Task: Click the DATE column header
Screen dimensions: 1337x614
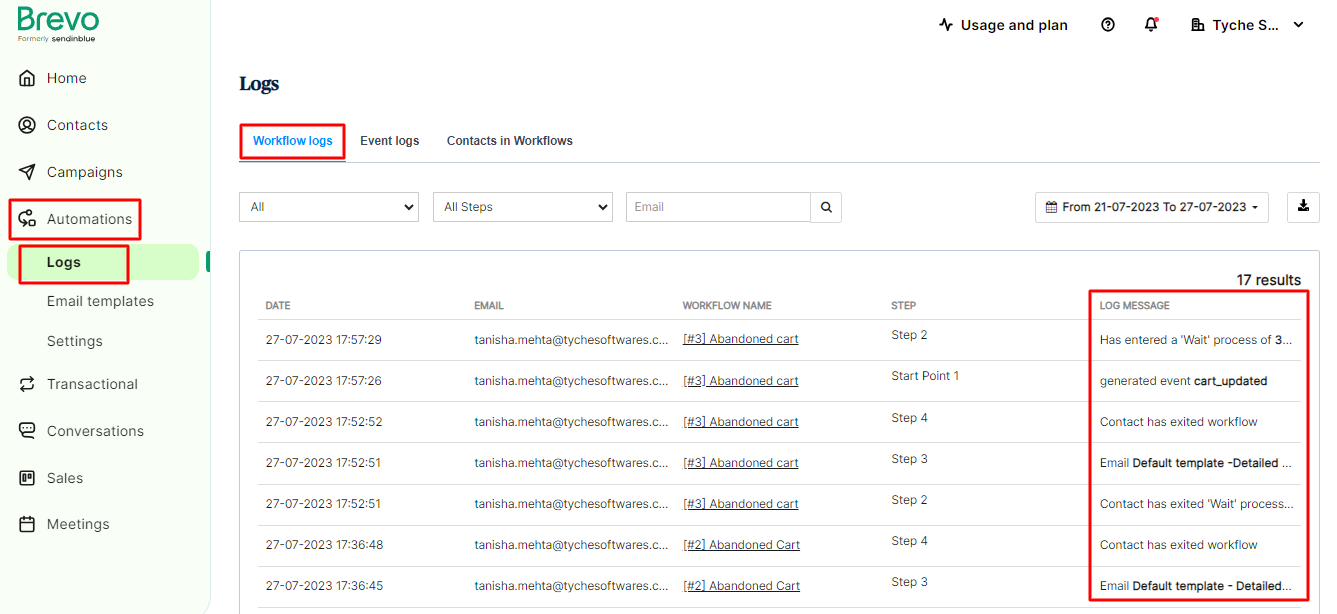Action: click(278, 306)
